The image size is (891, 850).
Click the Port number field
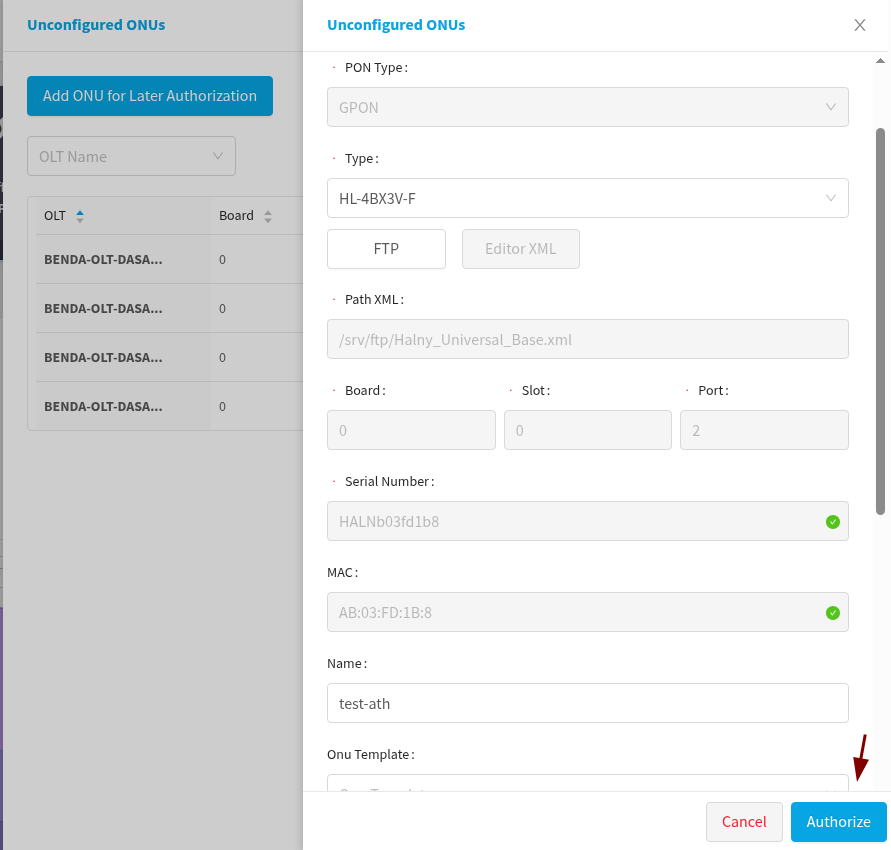[x=763, y=430]
